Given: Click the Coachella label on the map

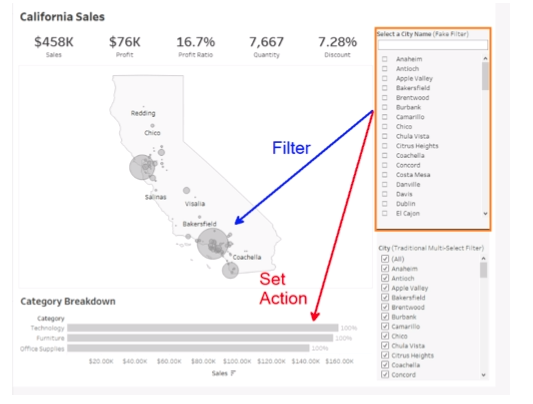Looking at the screenshot, I should [247, 257].
